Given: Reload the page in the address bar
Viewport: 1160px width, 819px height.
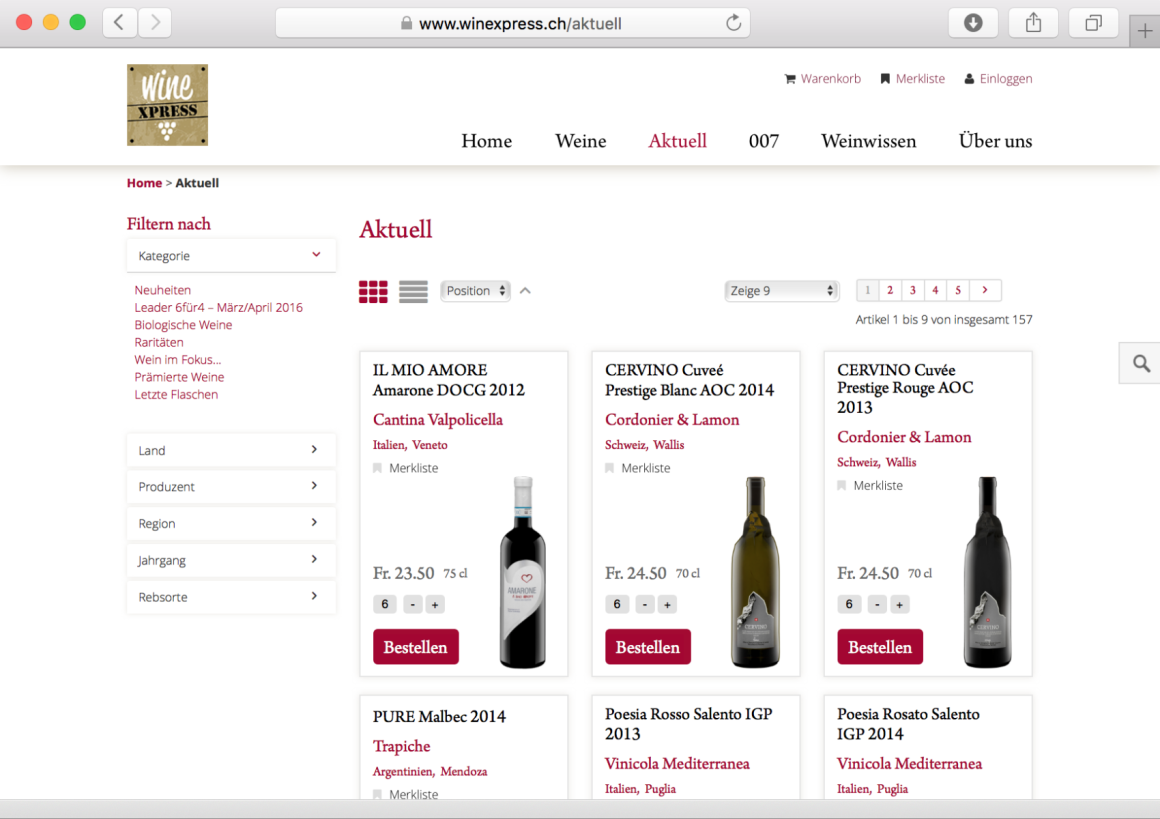Looking at the screenshot, I should [x=733, y=23].
